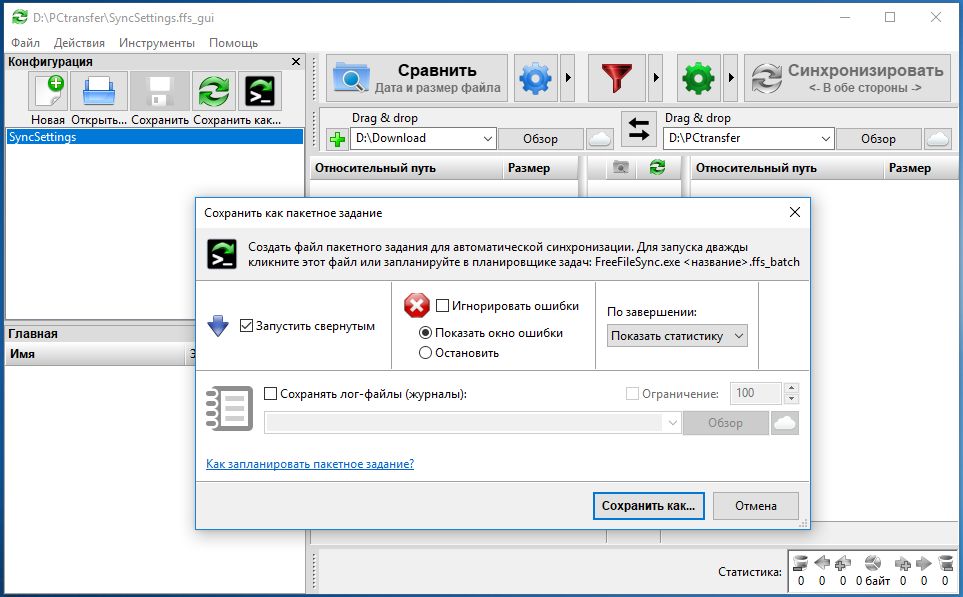Open the Как запланировать пакетное задание link
Screen dimensions: 963x597
(309, 464)
